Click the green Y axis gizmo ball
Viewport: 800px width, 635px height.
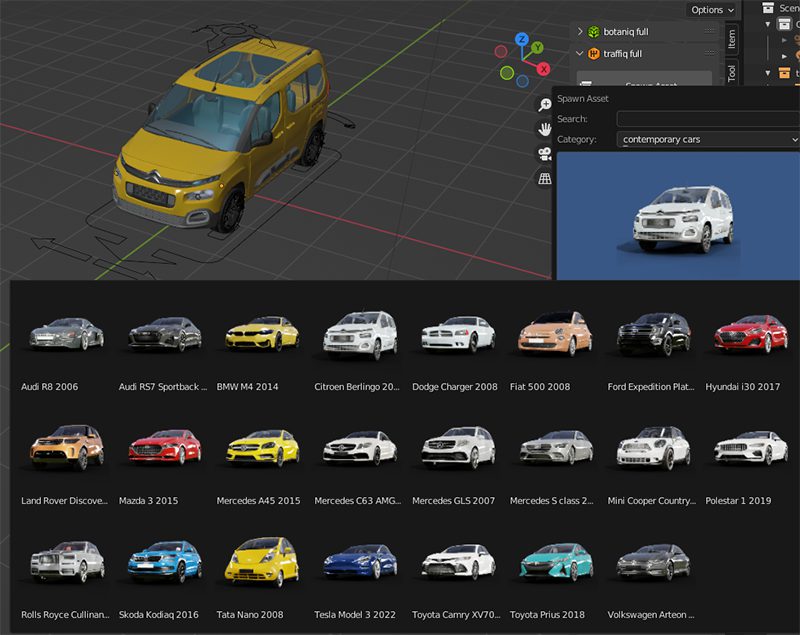tap(537, 47)
